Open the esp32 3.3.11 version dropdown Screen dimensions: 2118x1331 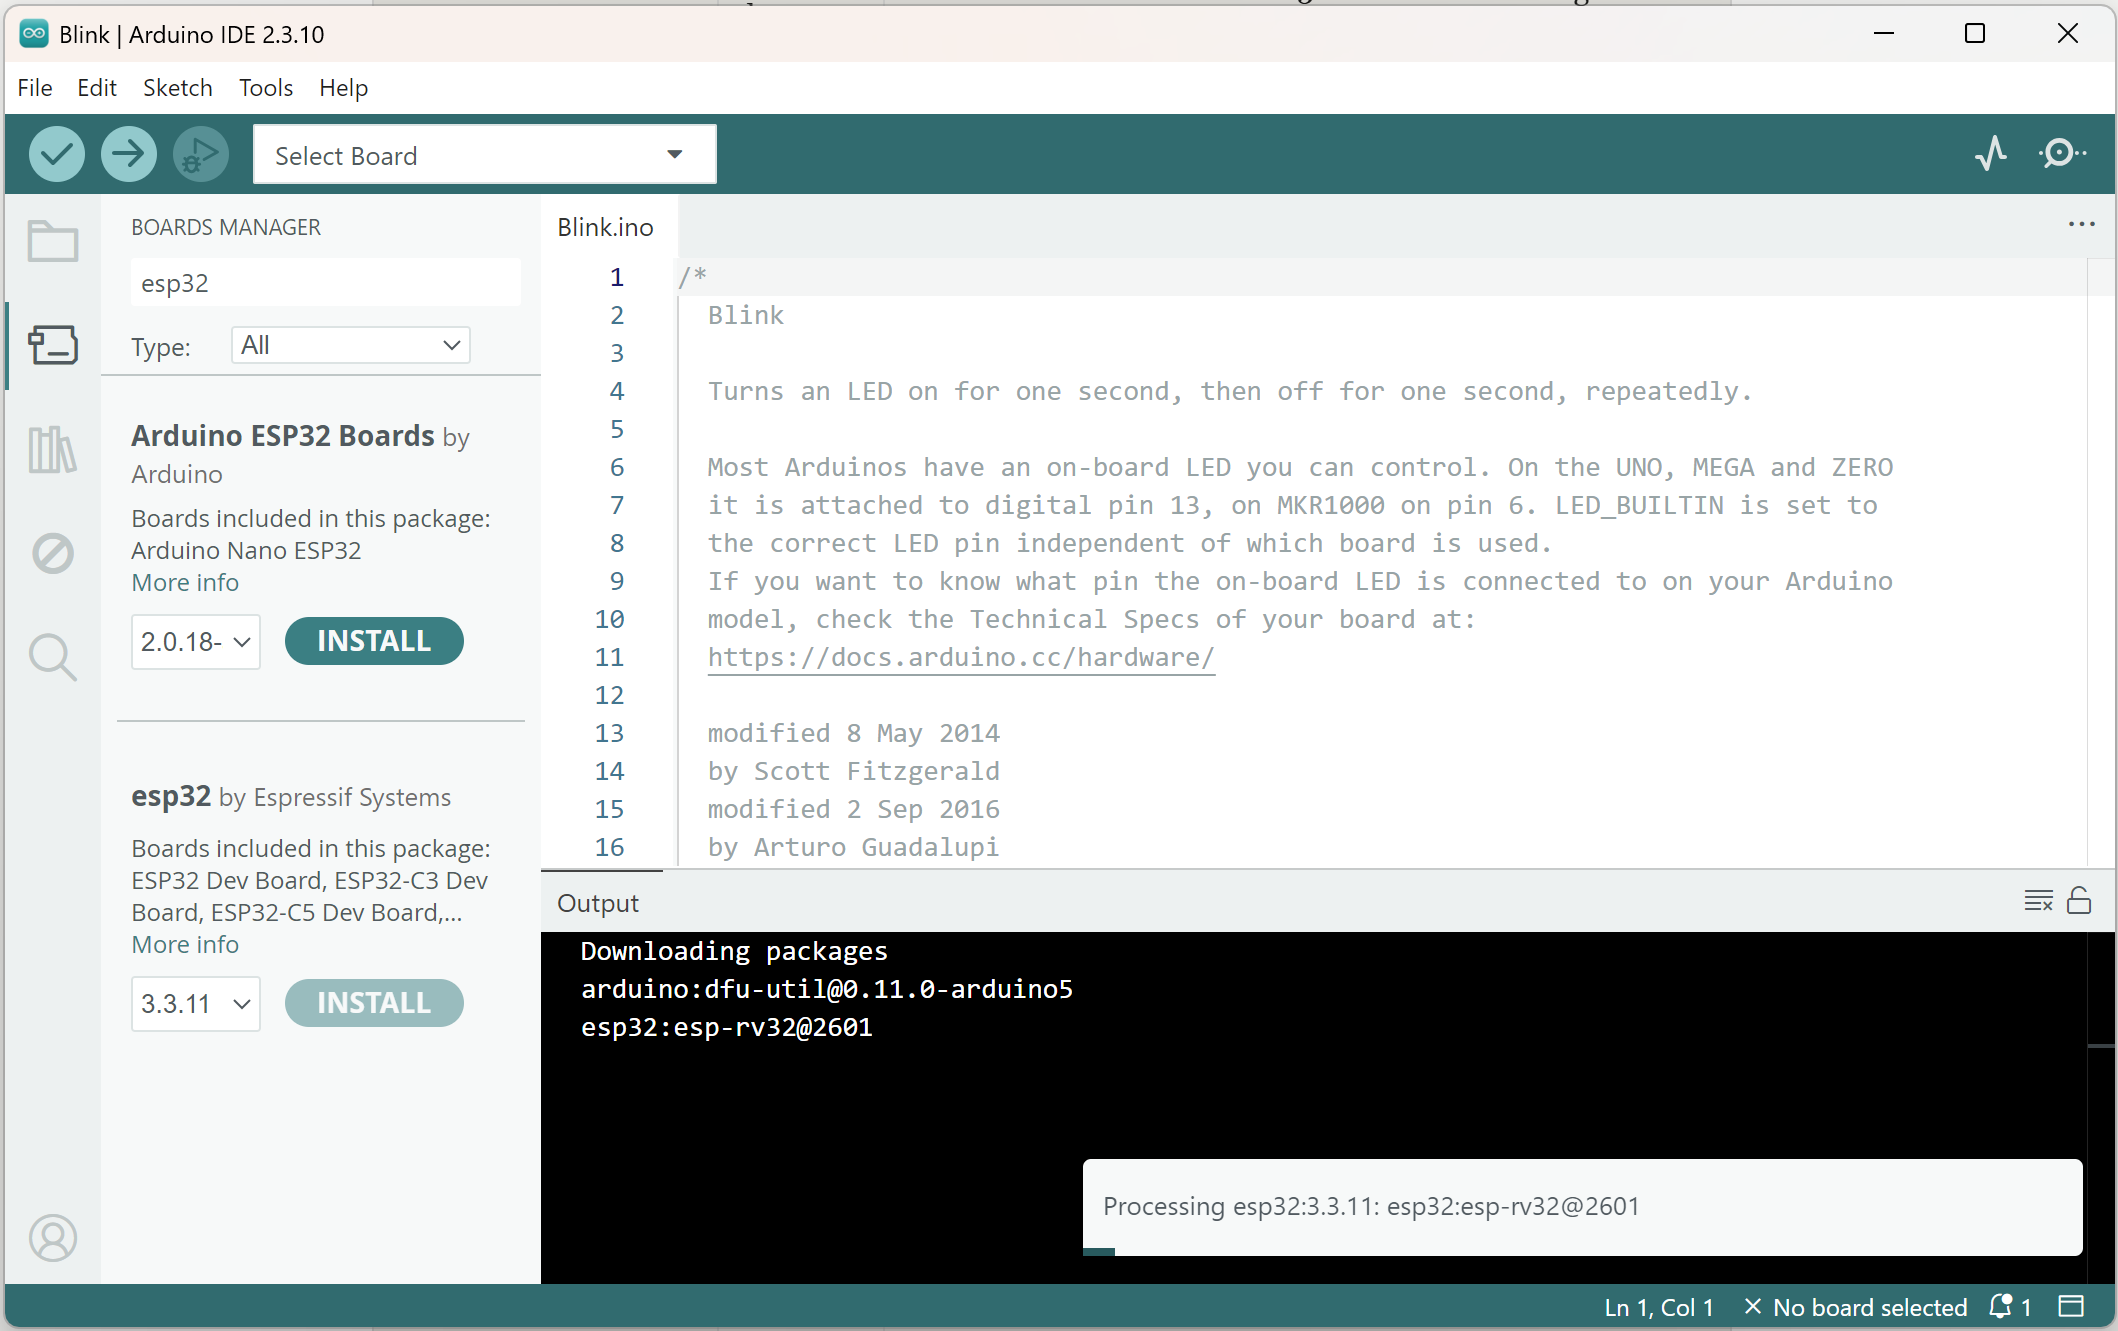pyautogui.click(x=196, y=1004)
